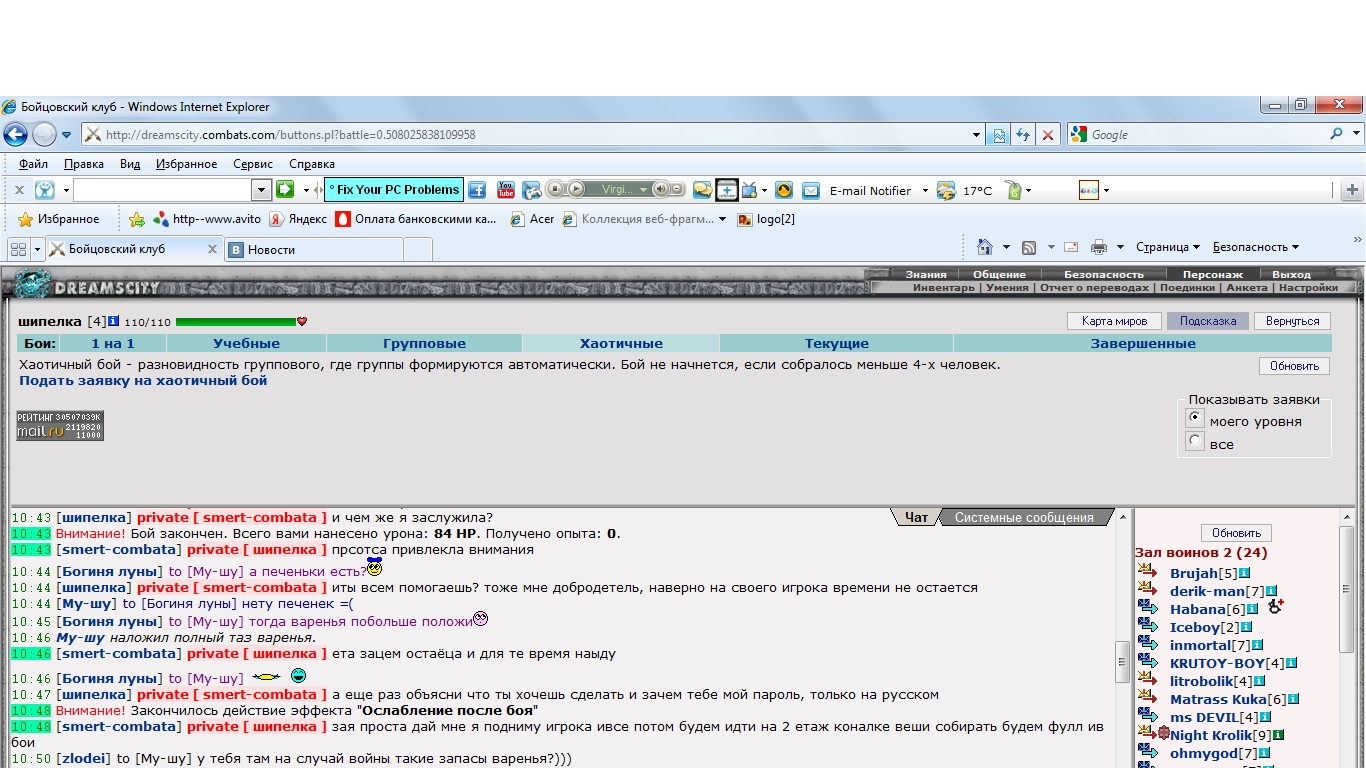Click the mail.ru rating counter banner

pos(60,425)
